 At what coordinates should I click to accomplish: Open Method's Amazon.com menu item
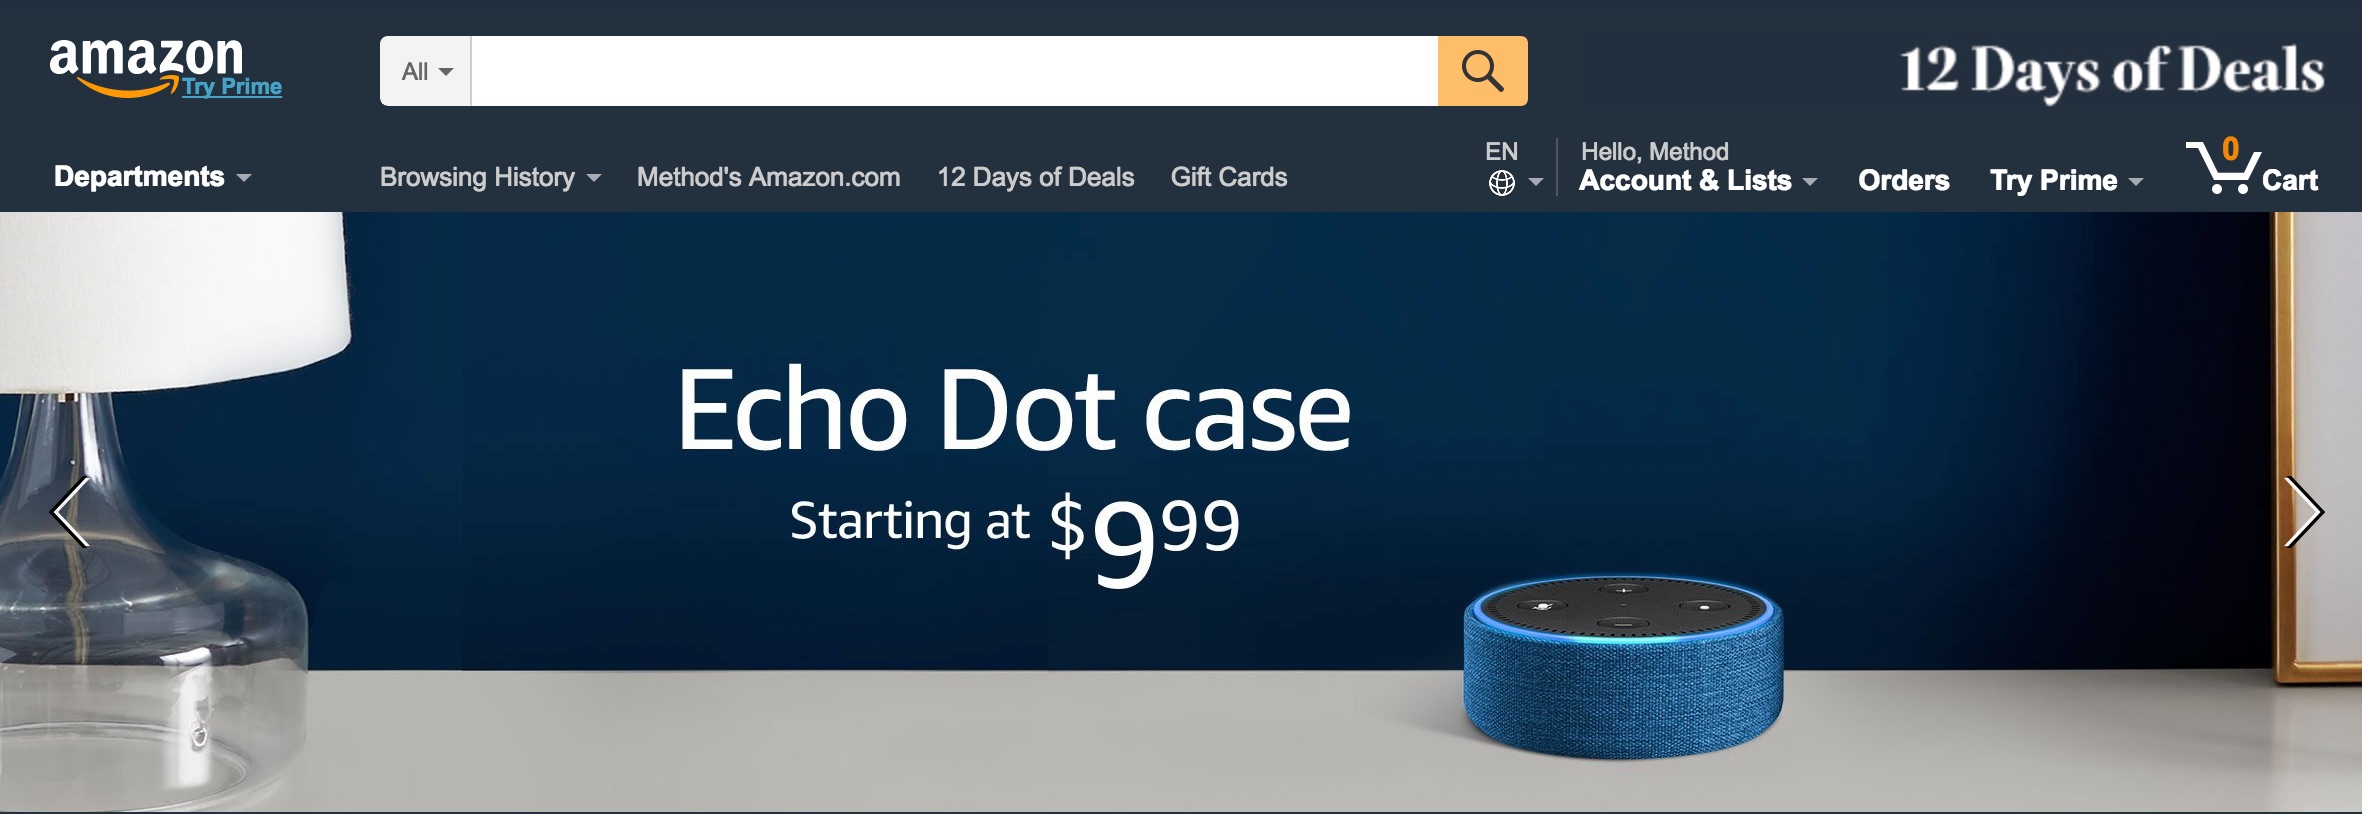768,177
